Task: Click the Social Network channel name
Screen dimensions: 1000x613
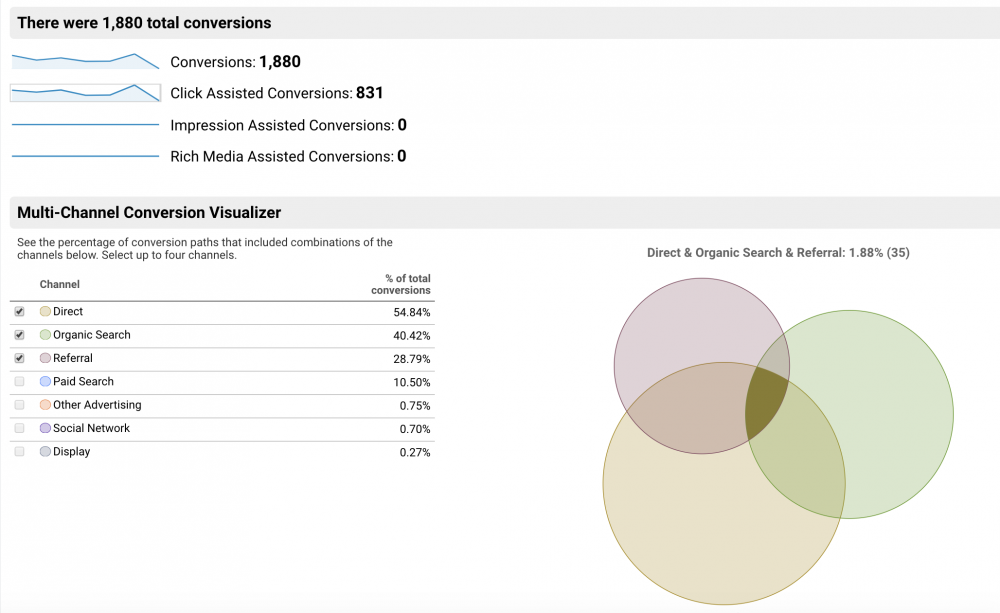Action: point(91,428)
